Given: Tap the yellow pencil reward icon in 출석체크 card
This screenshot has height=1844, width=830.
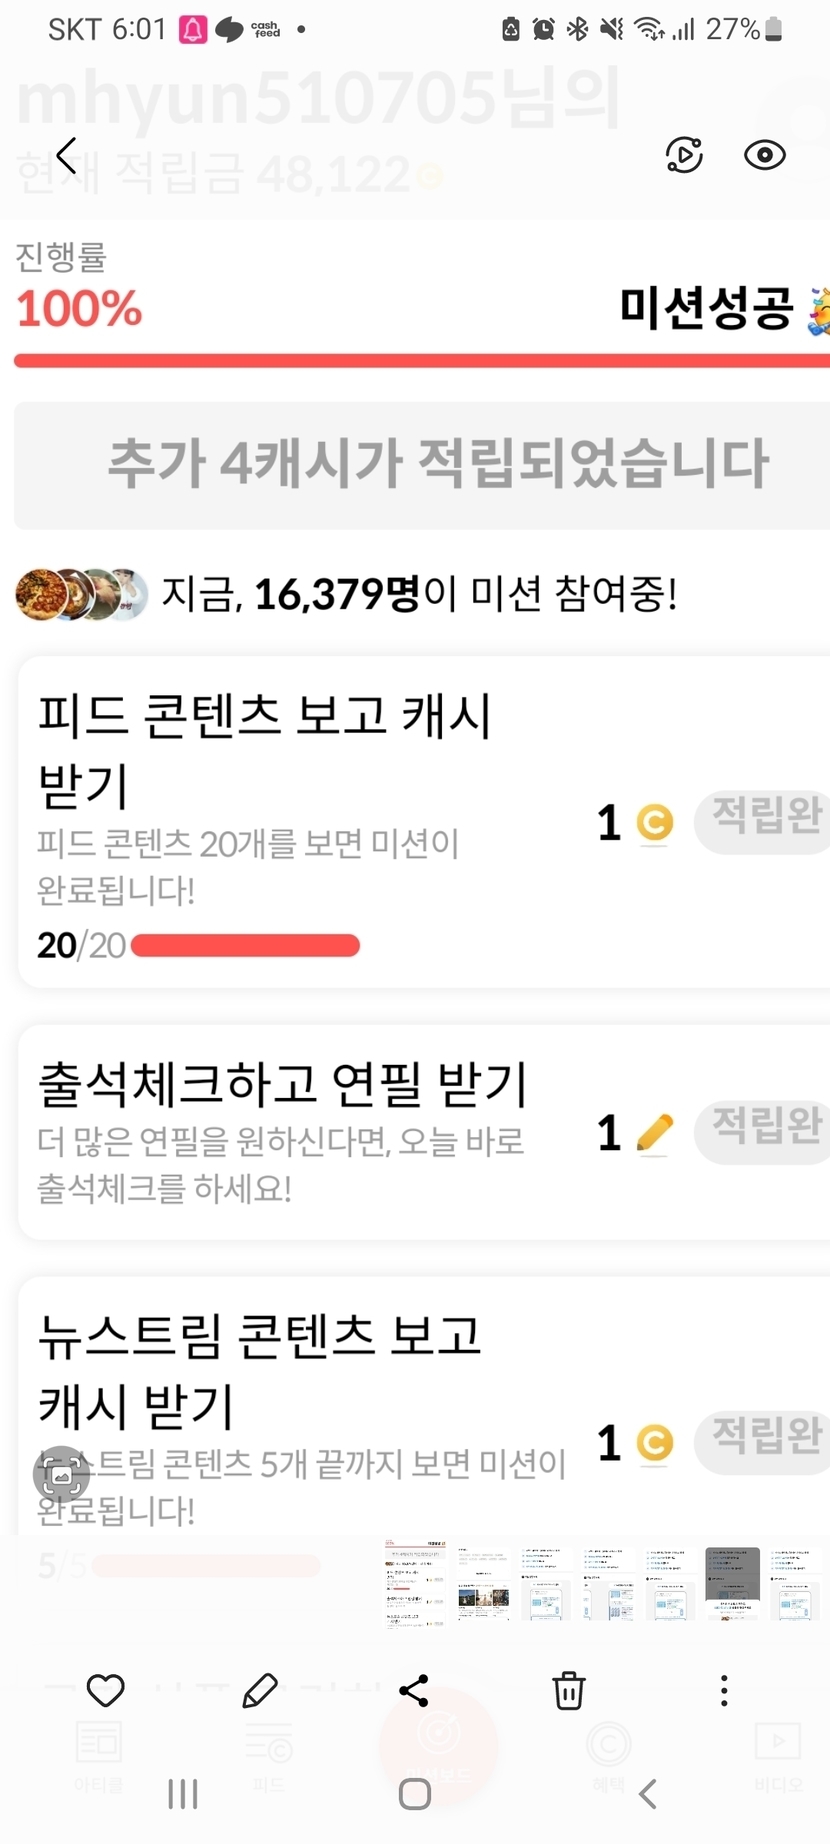Looking at the screenshot, I should 655,1133.
